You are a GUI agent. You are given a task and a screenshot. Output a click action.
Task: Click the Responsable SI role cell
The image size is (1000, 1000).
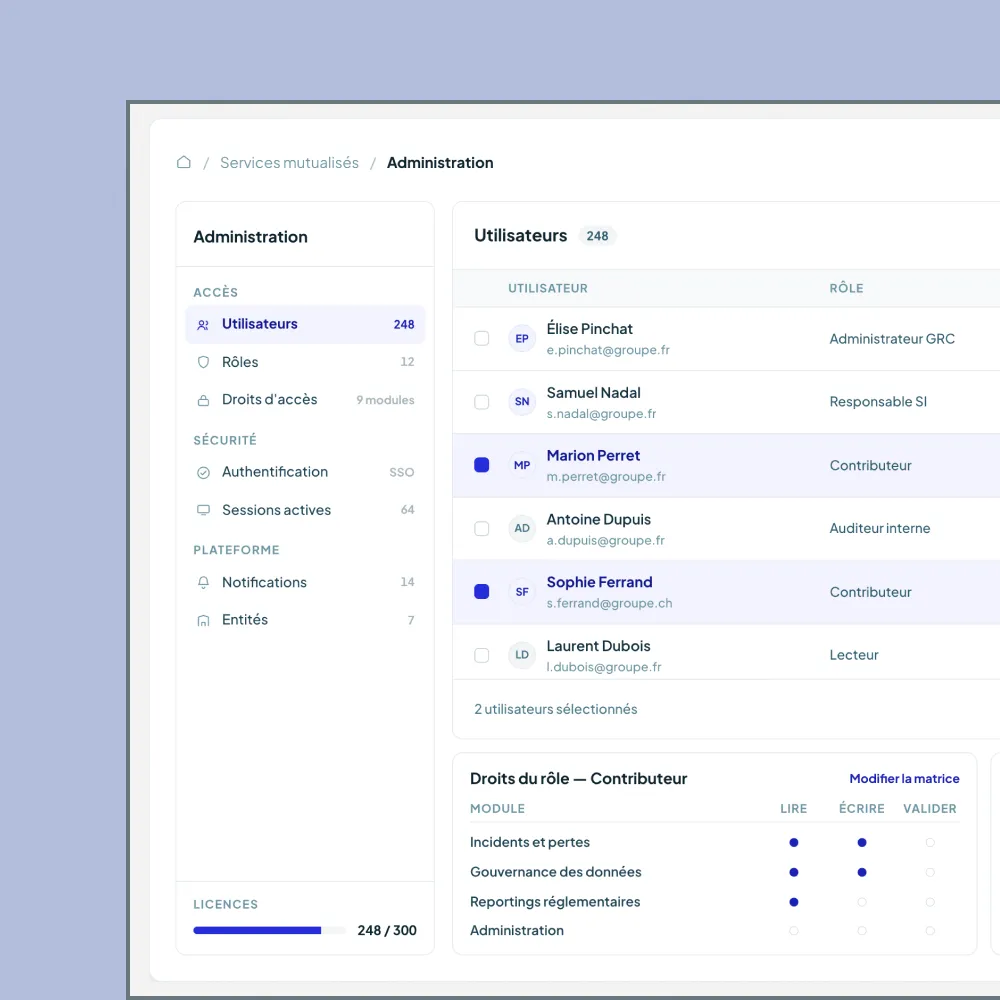pyautogui.click(x=878, y=402)
